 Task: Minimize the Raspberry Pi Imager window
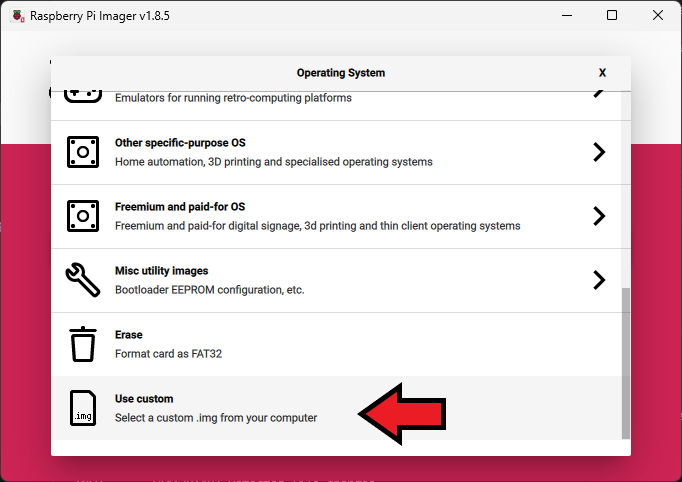tap(566, 16)
